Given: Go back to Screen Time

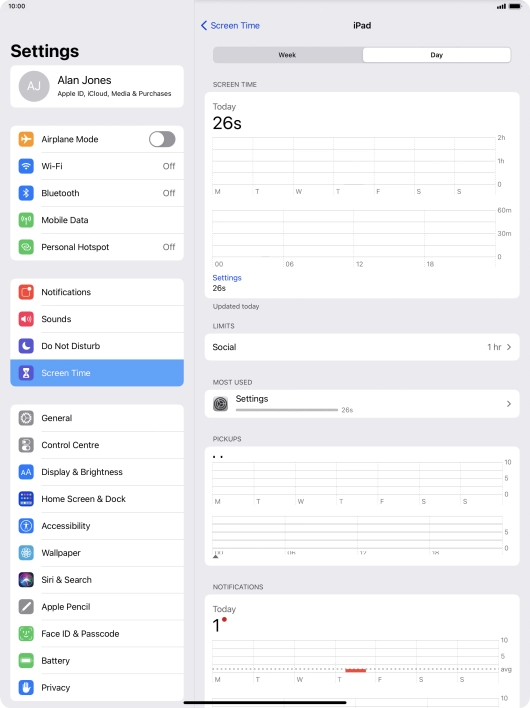Looking at the screenshot, I should pos(230,26).
